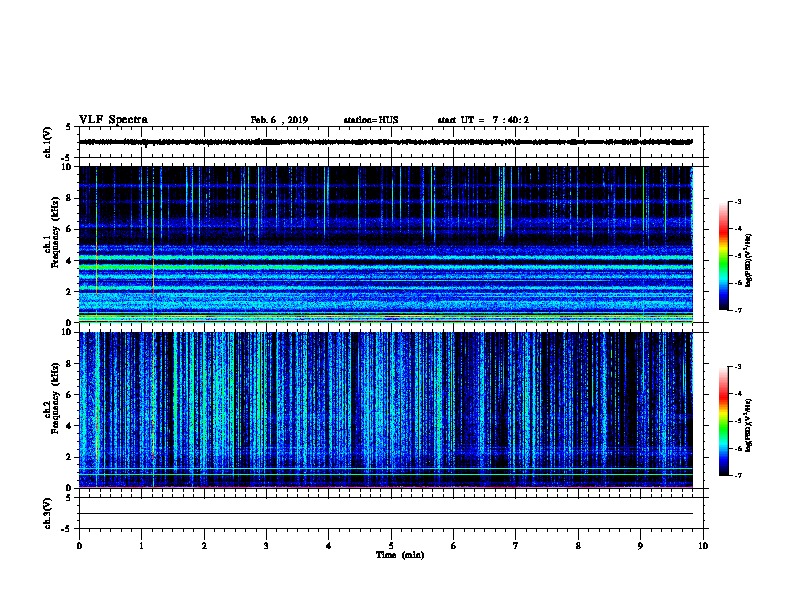Click the time axis tick label '3'
Screen dimensions: 792x612
(x=266, y=546)
